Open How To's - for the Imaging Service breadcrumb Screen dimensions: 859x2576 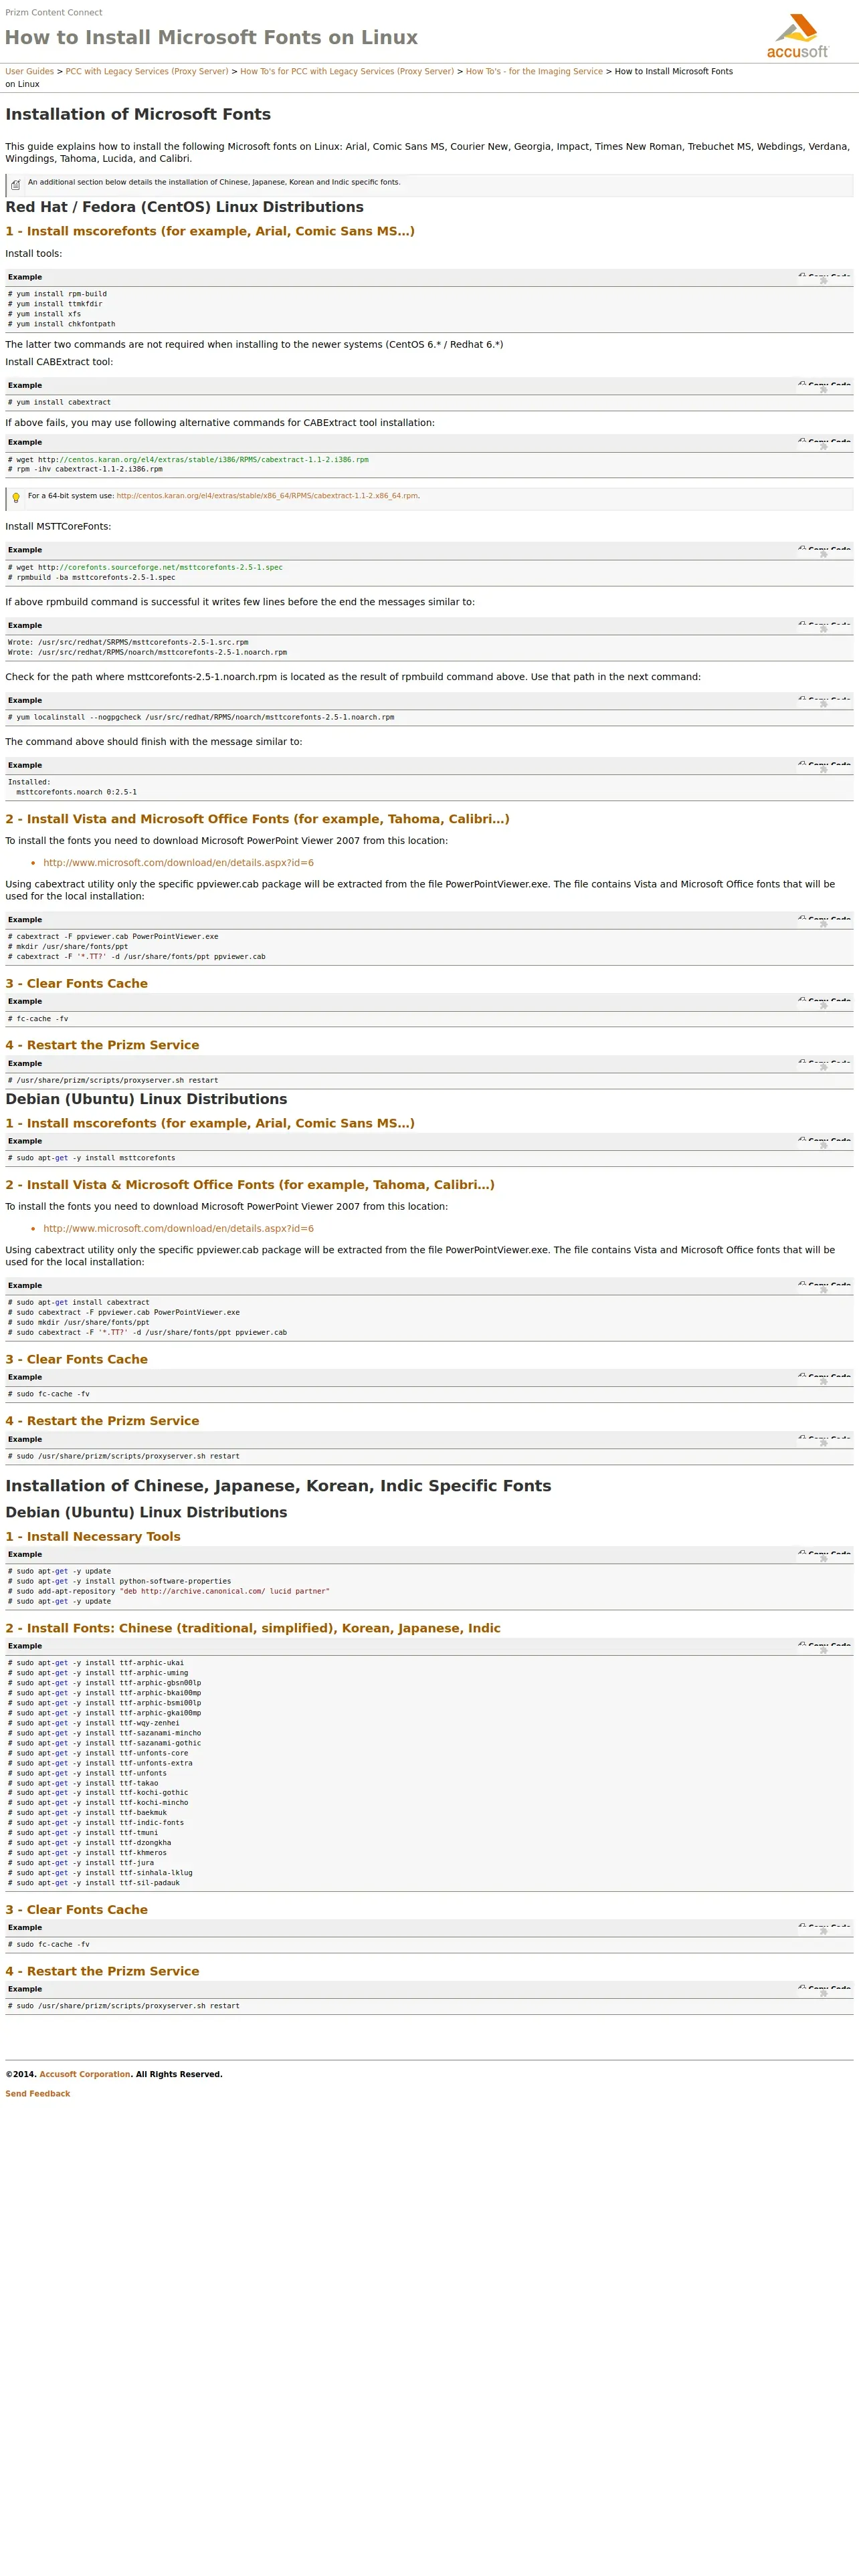534,71
